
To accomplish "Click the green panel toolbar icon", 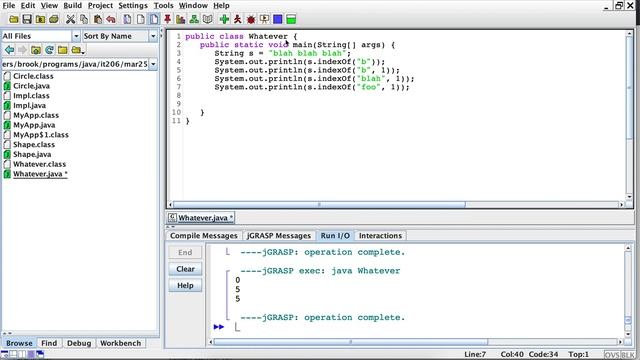I will [291, 19].
